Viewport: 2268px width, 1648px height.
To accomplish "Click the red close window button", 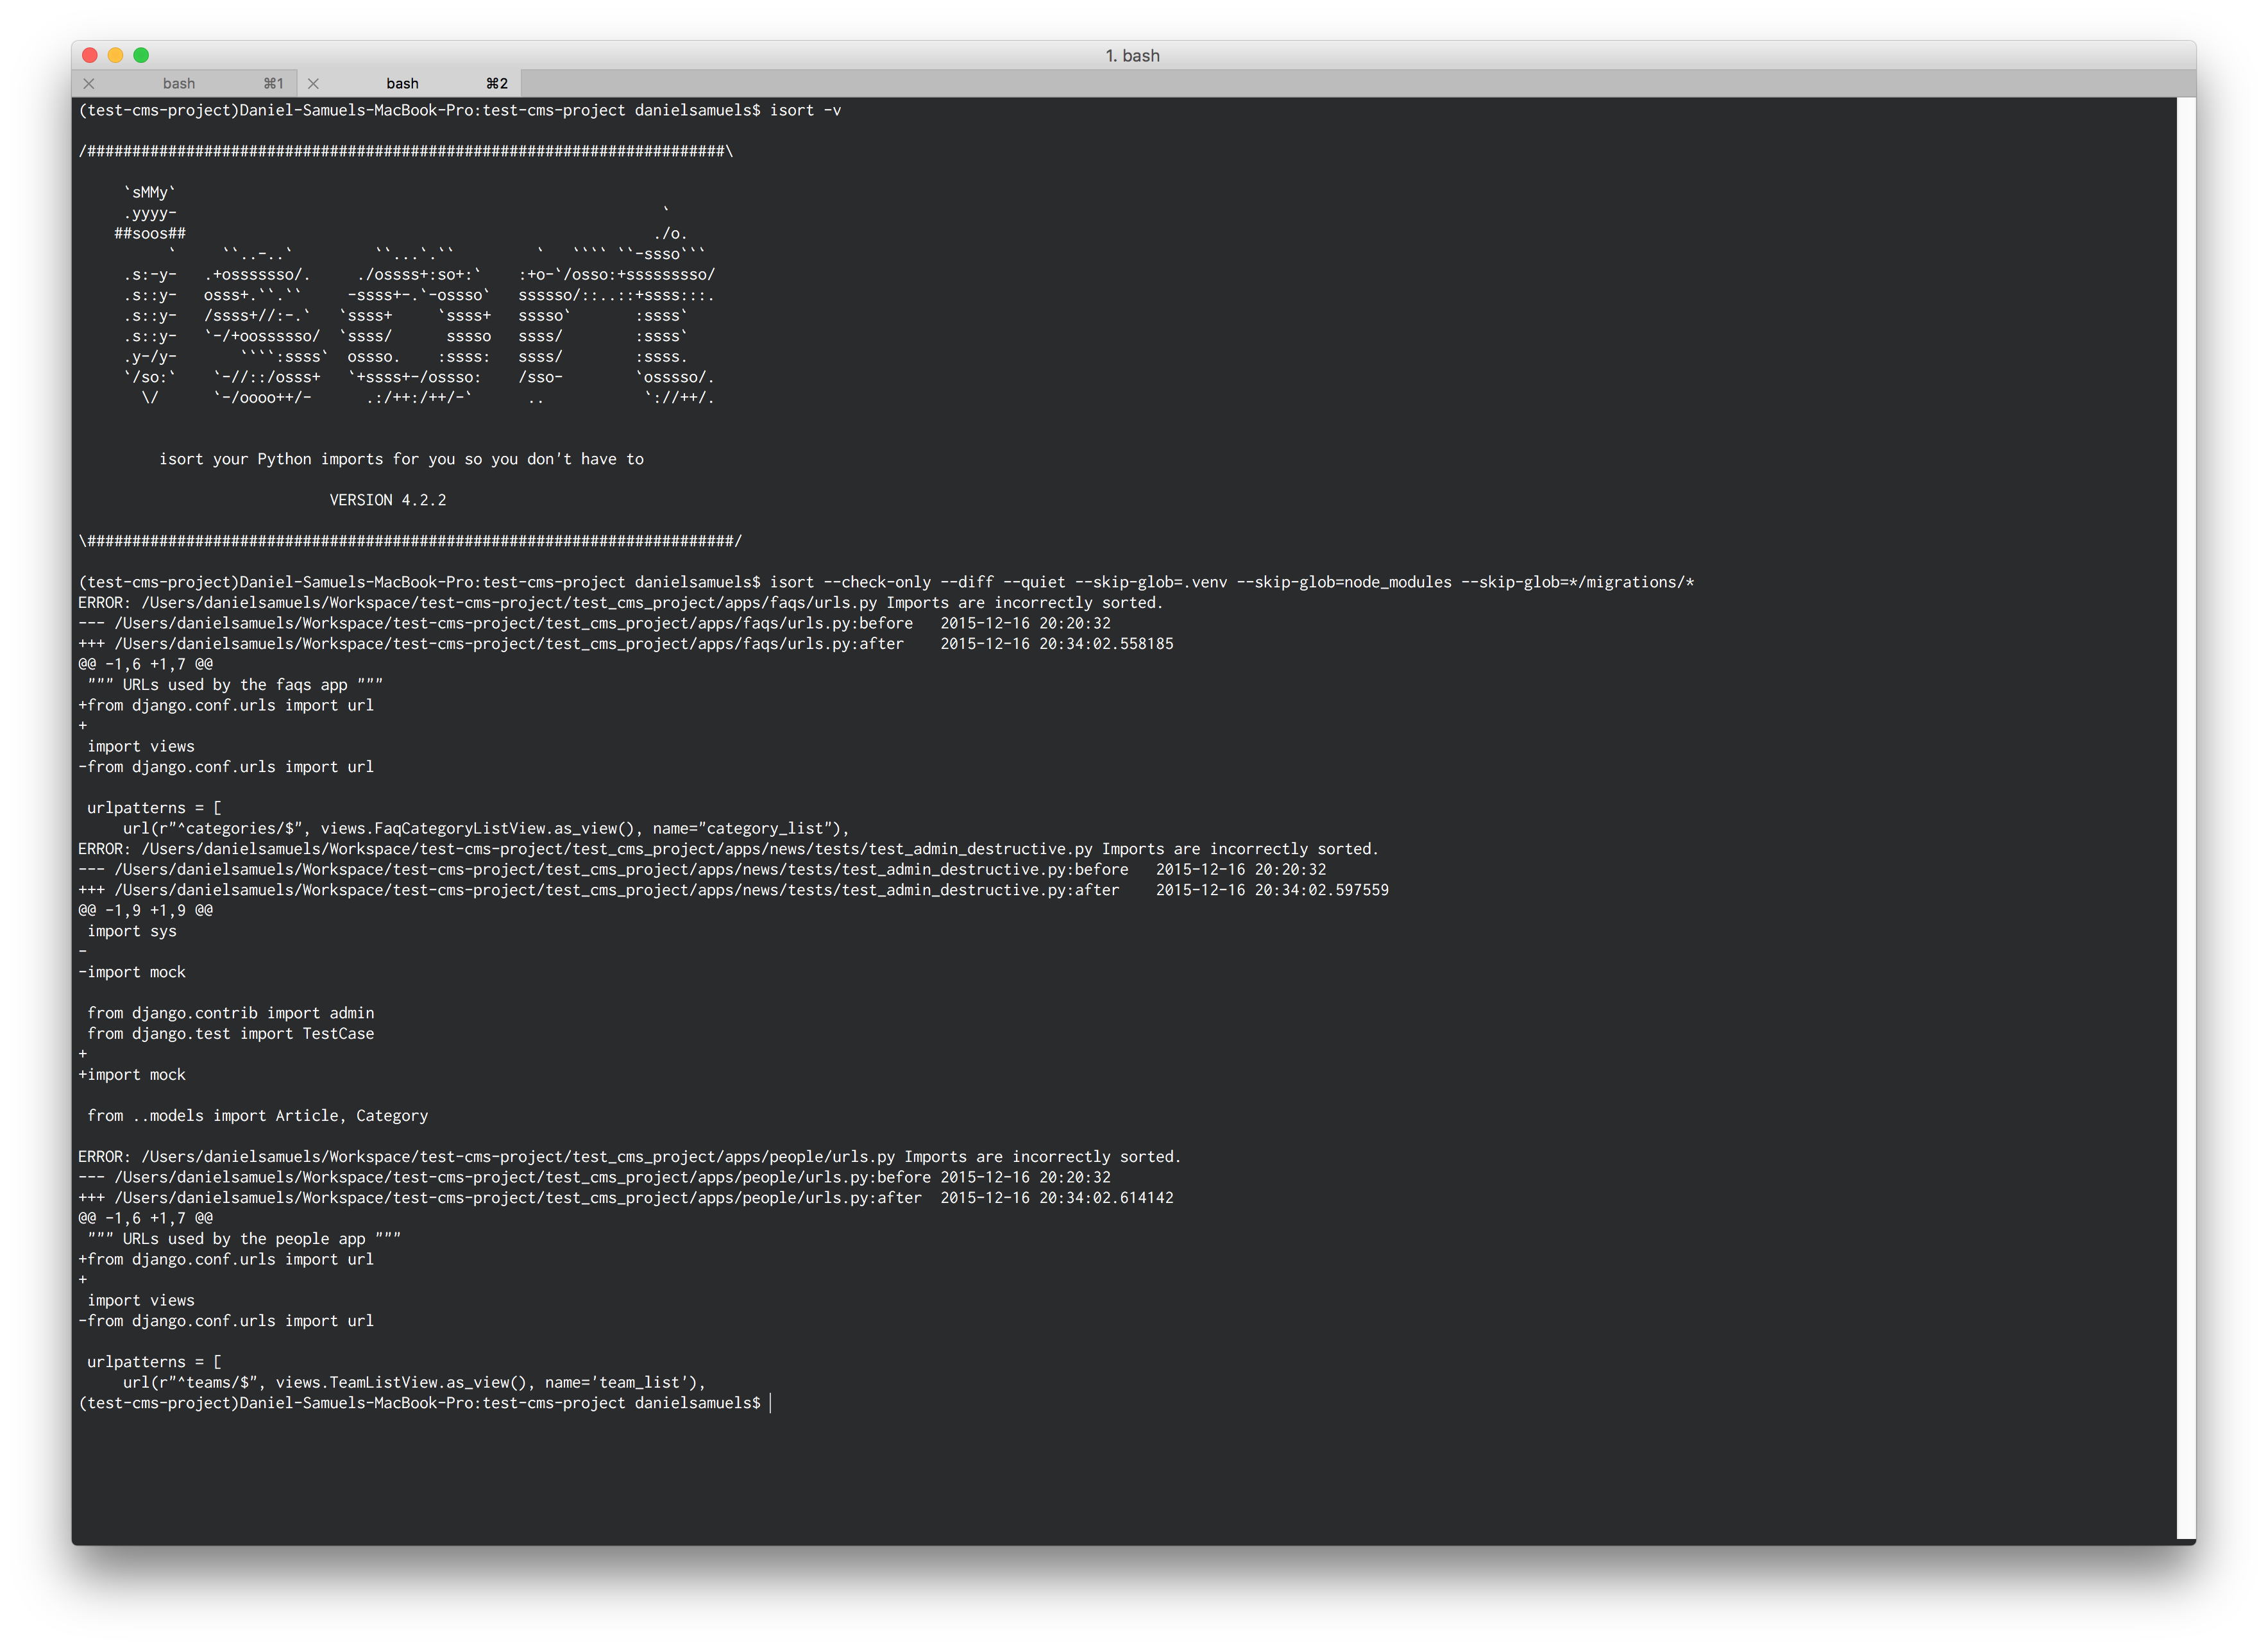I will [x=90, y=56].
